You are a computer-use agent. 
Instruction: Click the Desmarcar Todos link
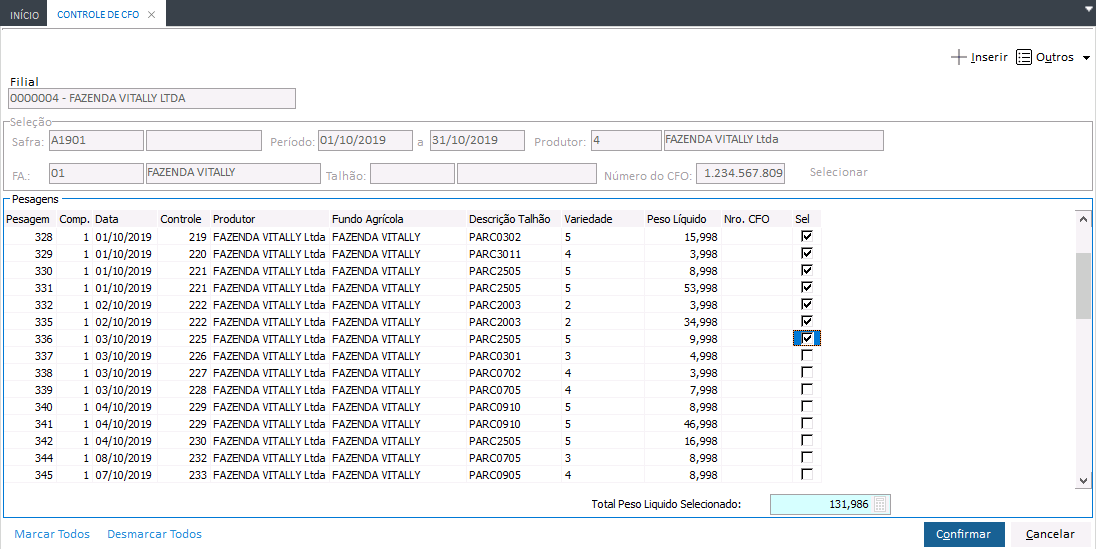click(154, 534)
